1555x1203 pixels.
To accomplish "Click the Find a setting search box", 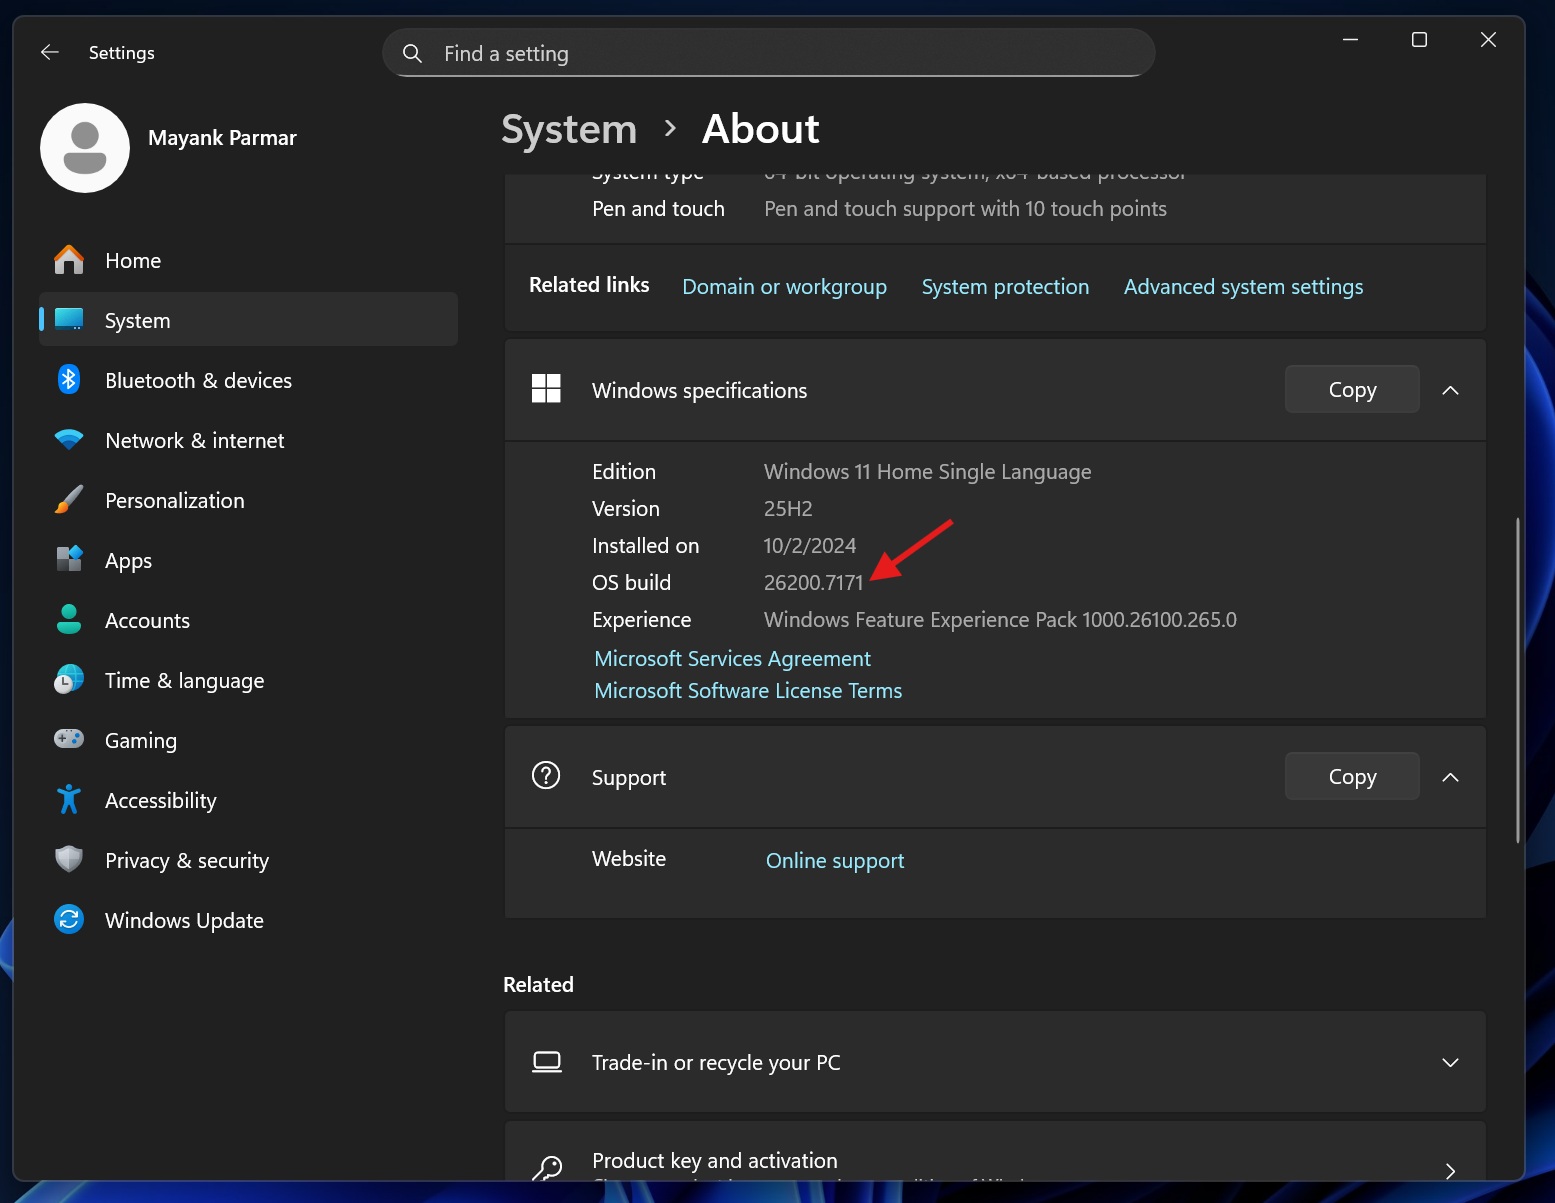I will (768, 52).
